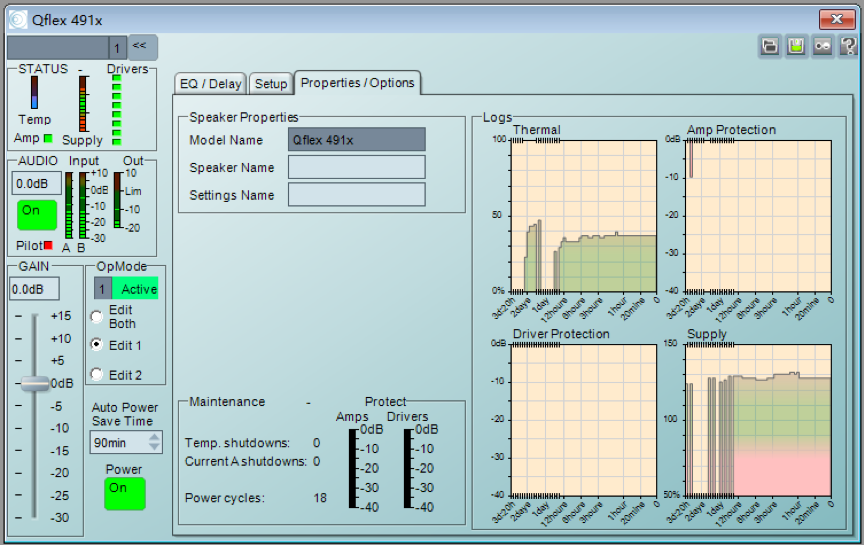Click the two-circle link icon in top toolbar
This screenshot has width=864, height=545.
tap(823, 46)
